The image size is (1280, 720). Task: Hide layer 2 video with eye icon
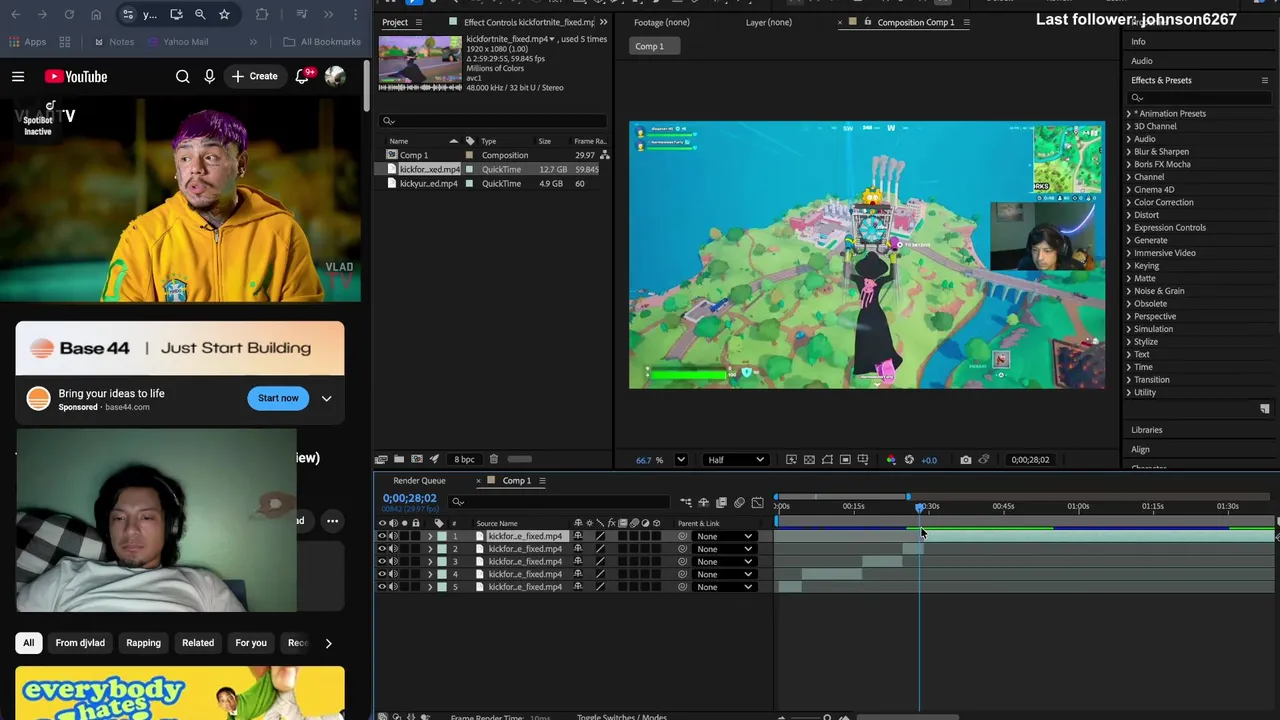(x=381, y=549)
